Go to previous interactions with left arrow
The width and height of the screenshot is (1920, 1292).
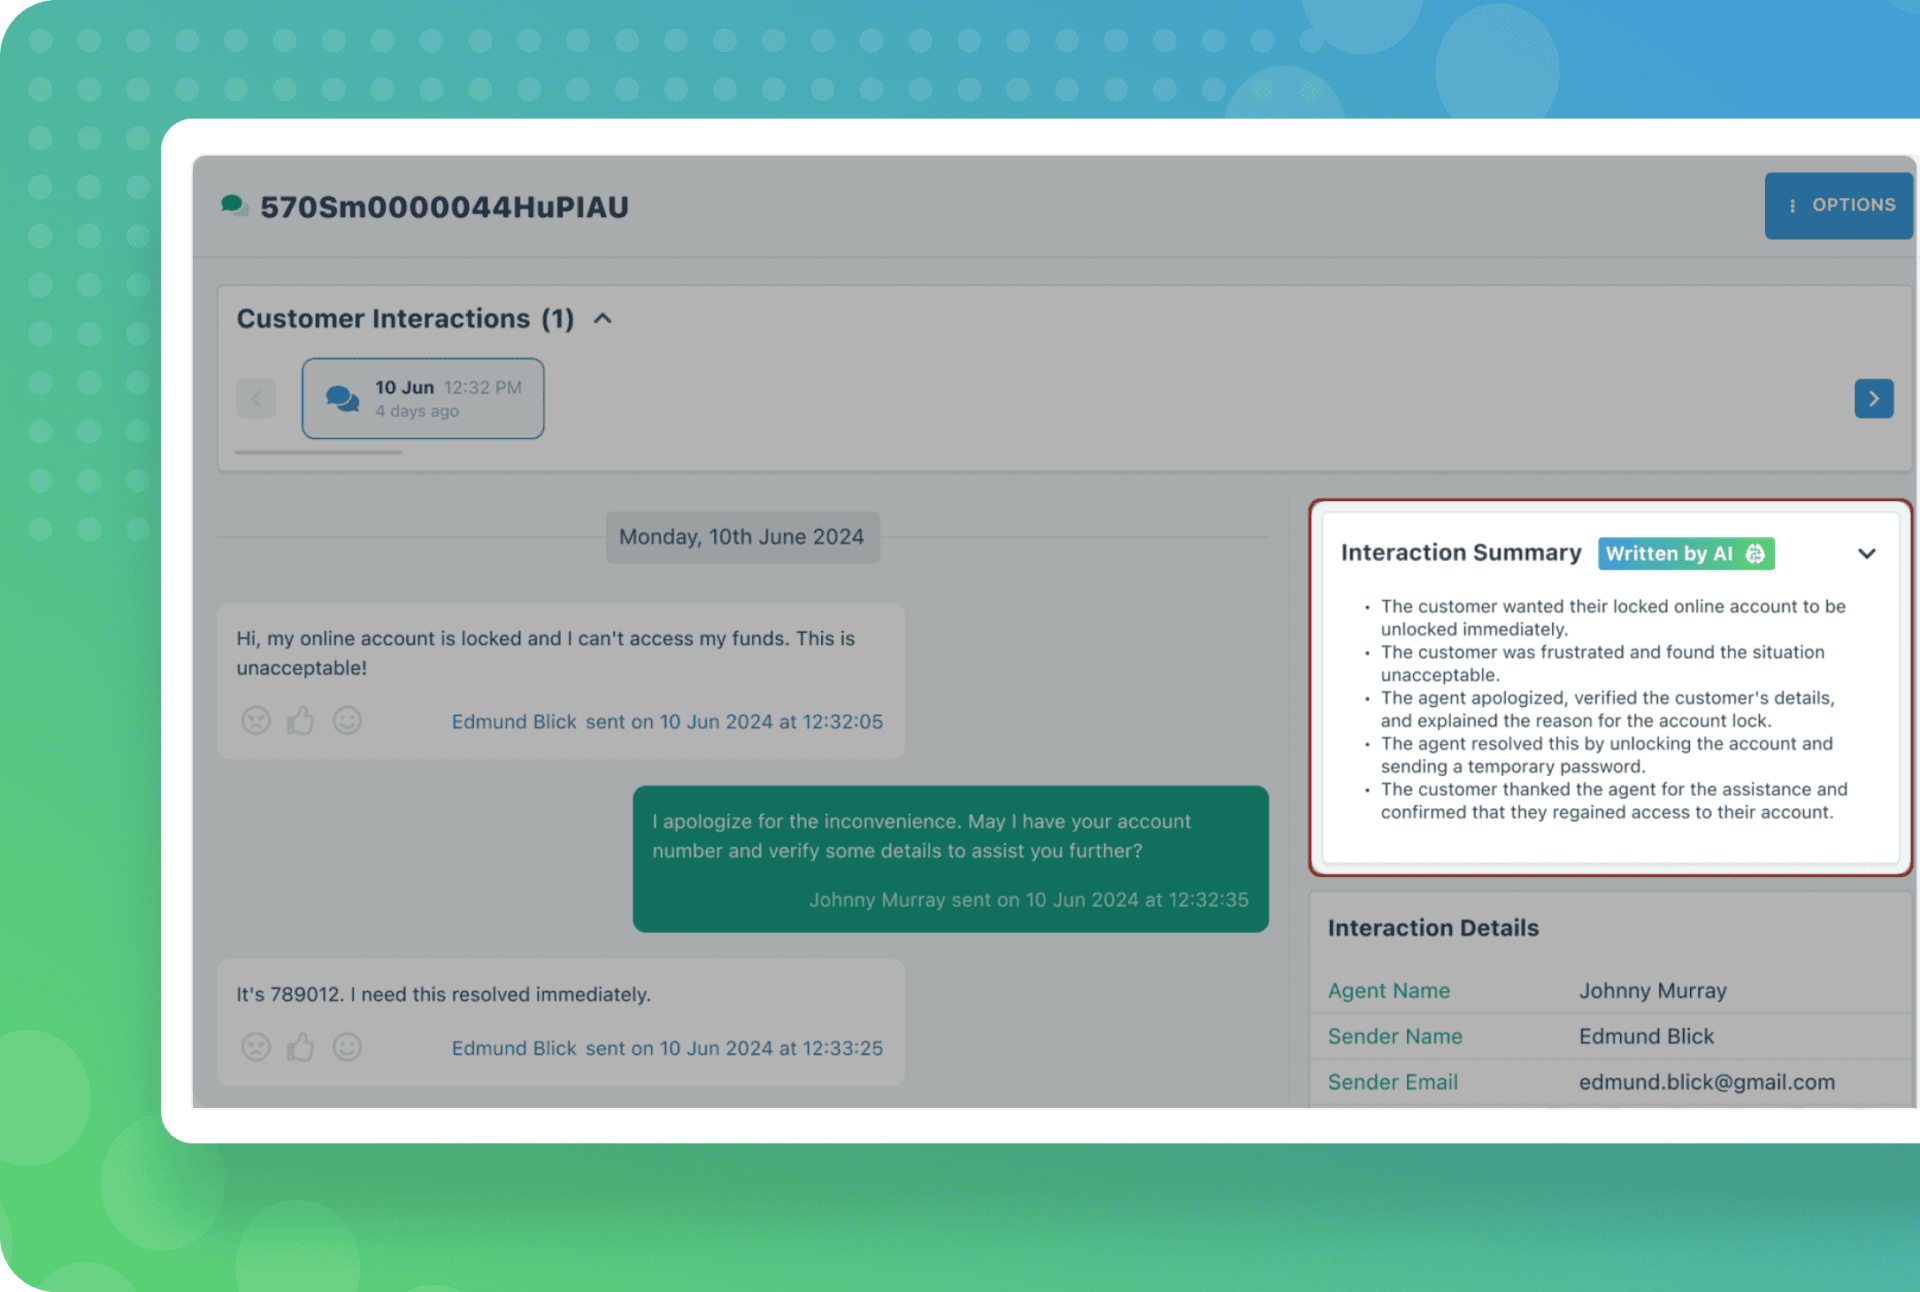pos(256,398)
